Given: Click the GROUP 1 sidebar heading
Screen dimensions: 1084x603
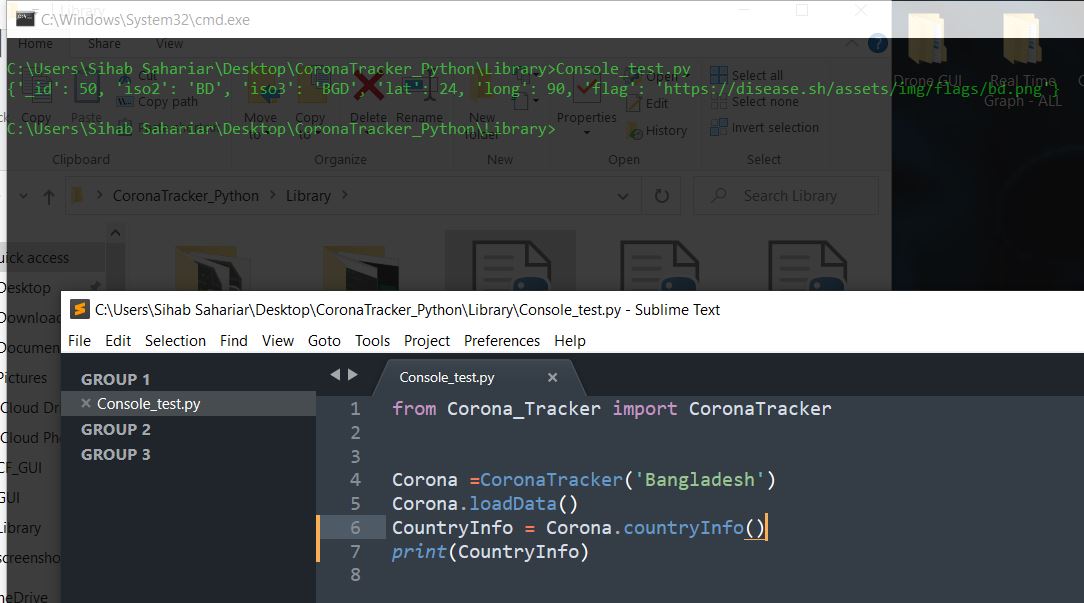Looking at the screenshot, I should 115,380.
